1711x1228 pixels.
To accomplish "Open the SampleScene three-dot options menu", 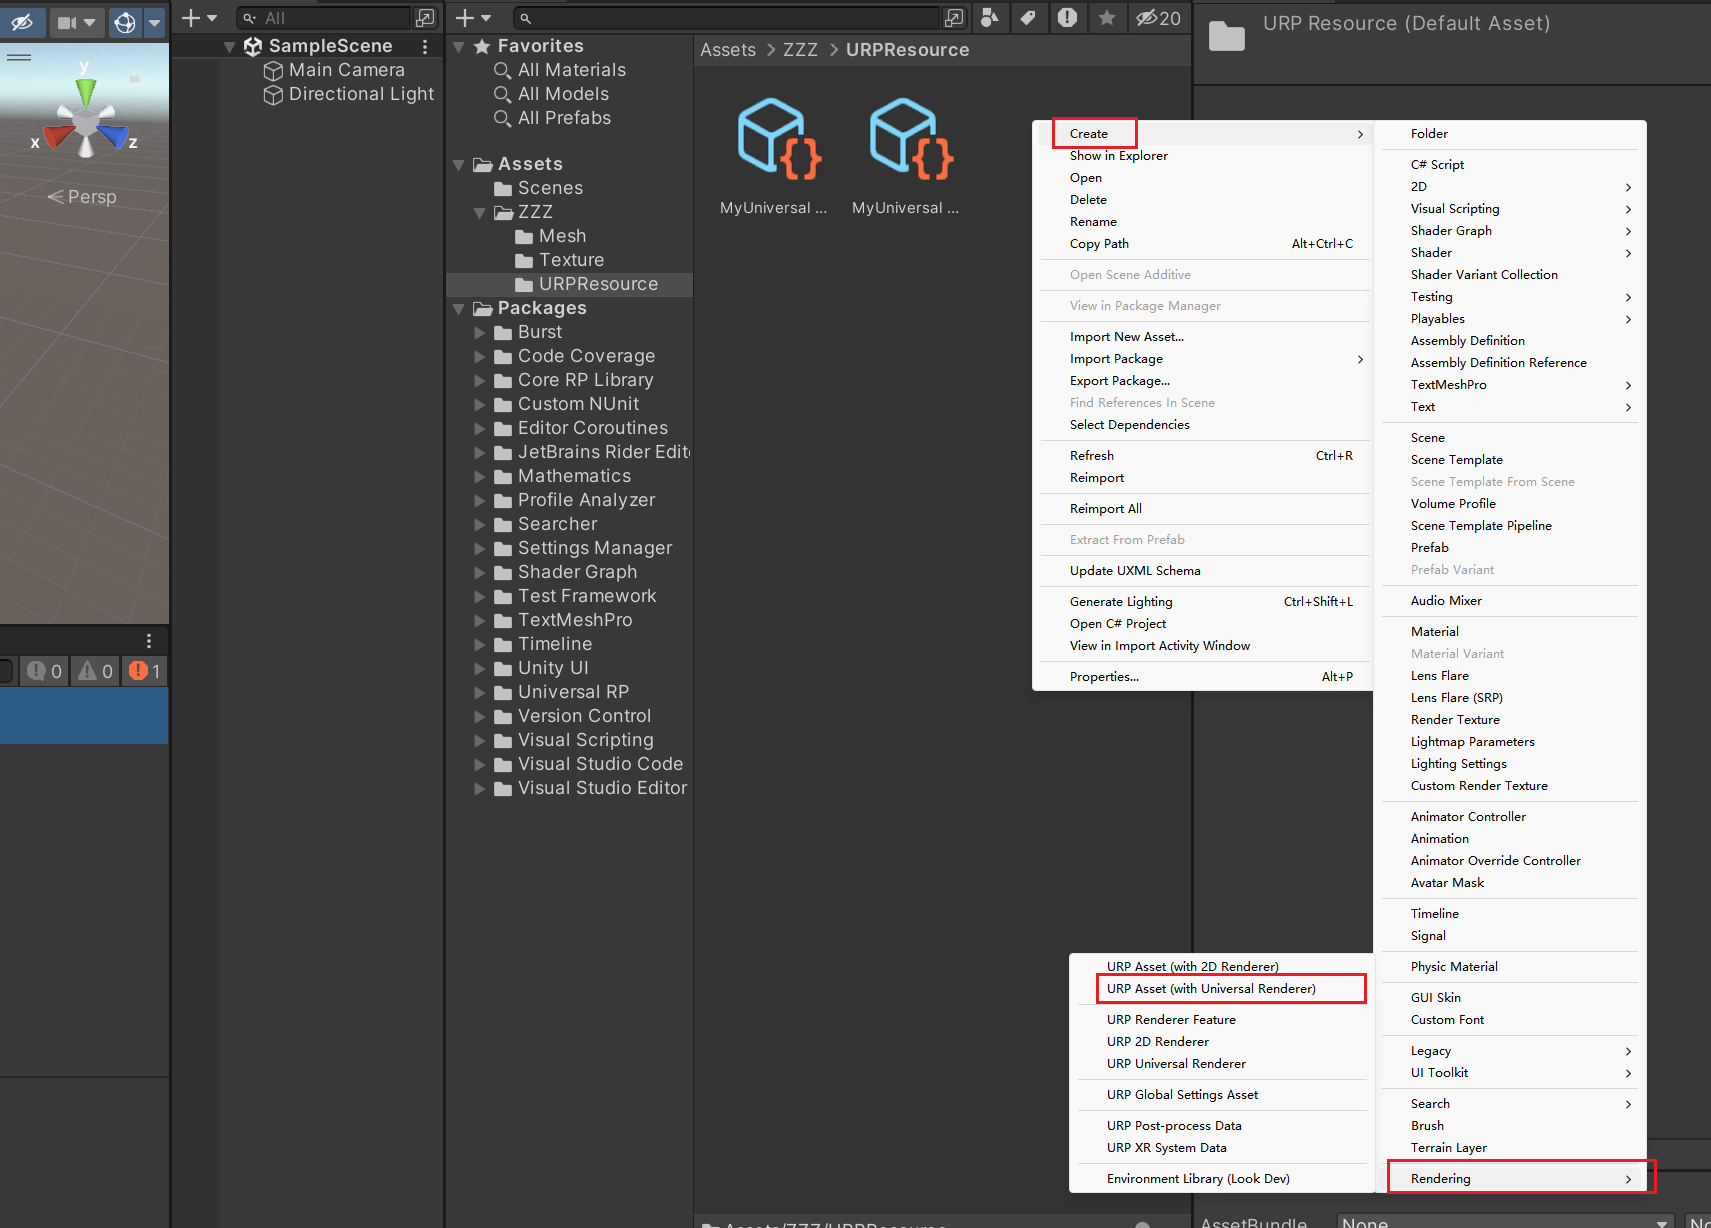I will [425, 47].
